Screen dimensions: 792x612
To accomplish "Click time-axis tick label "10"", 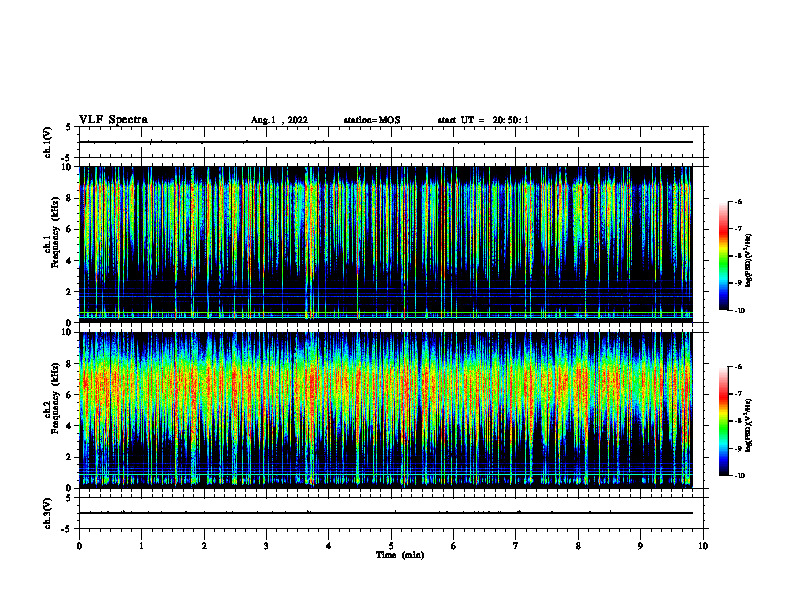I will (x=703, y=546).
